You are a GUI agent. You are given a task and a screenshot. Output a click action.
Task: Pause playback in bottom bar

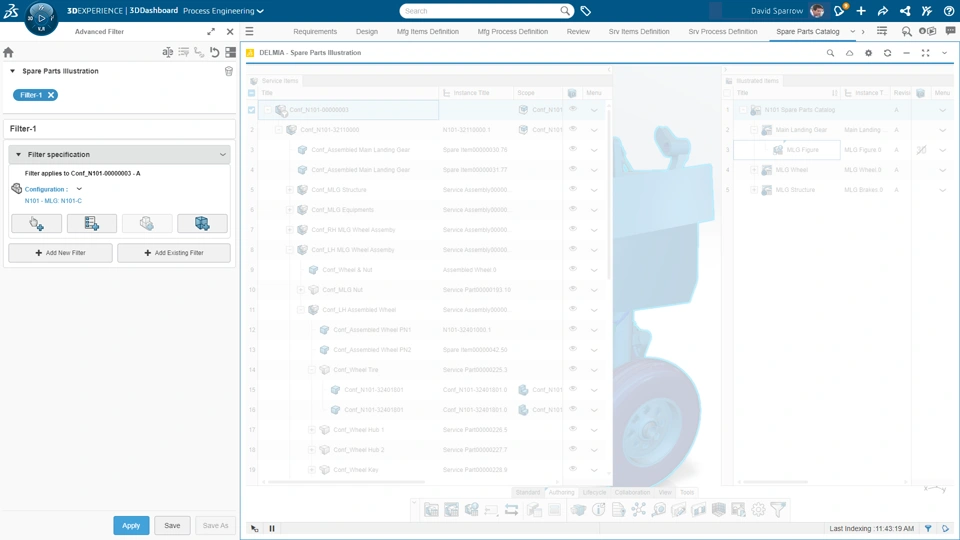[x=272, y=528]
